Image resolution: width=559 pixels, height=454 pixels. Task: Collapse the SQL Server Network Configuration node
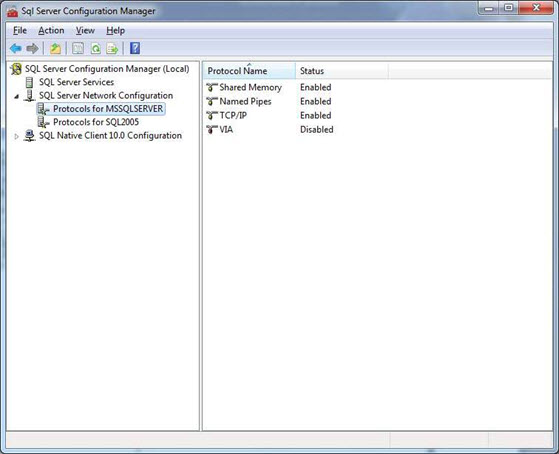pos(16,96)
